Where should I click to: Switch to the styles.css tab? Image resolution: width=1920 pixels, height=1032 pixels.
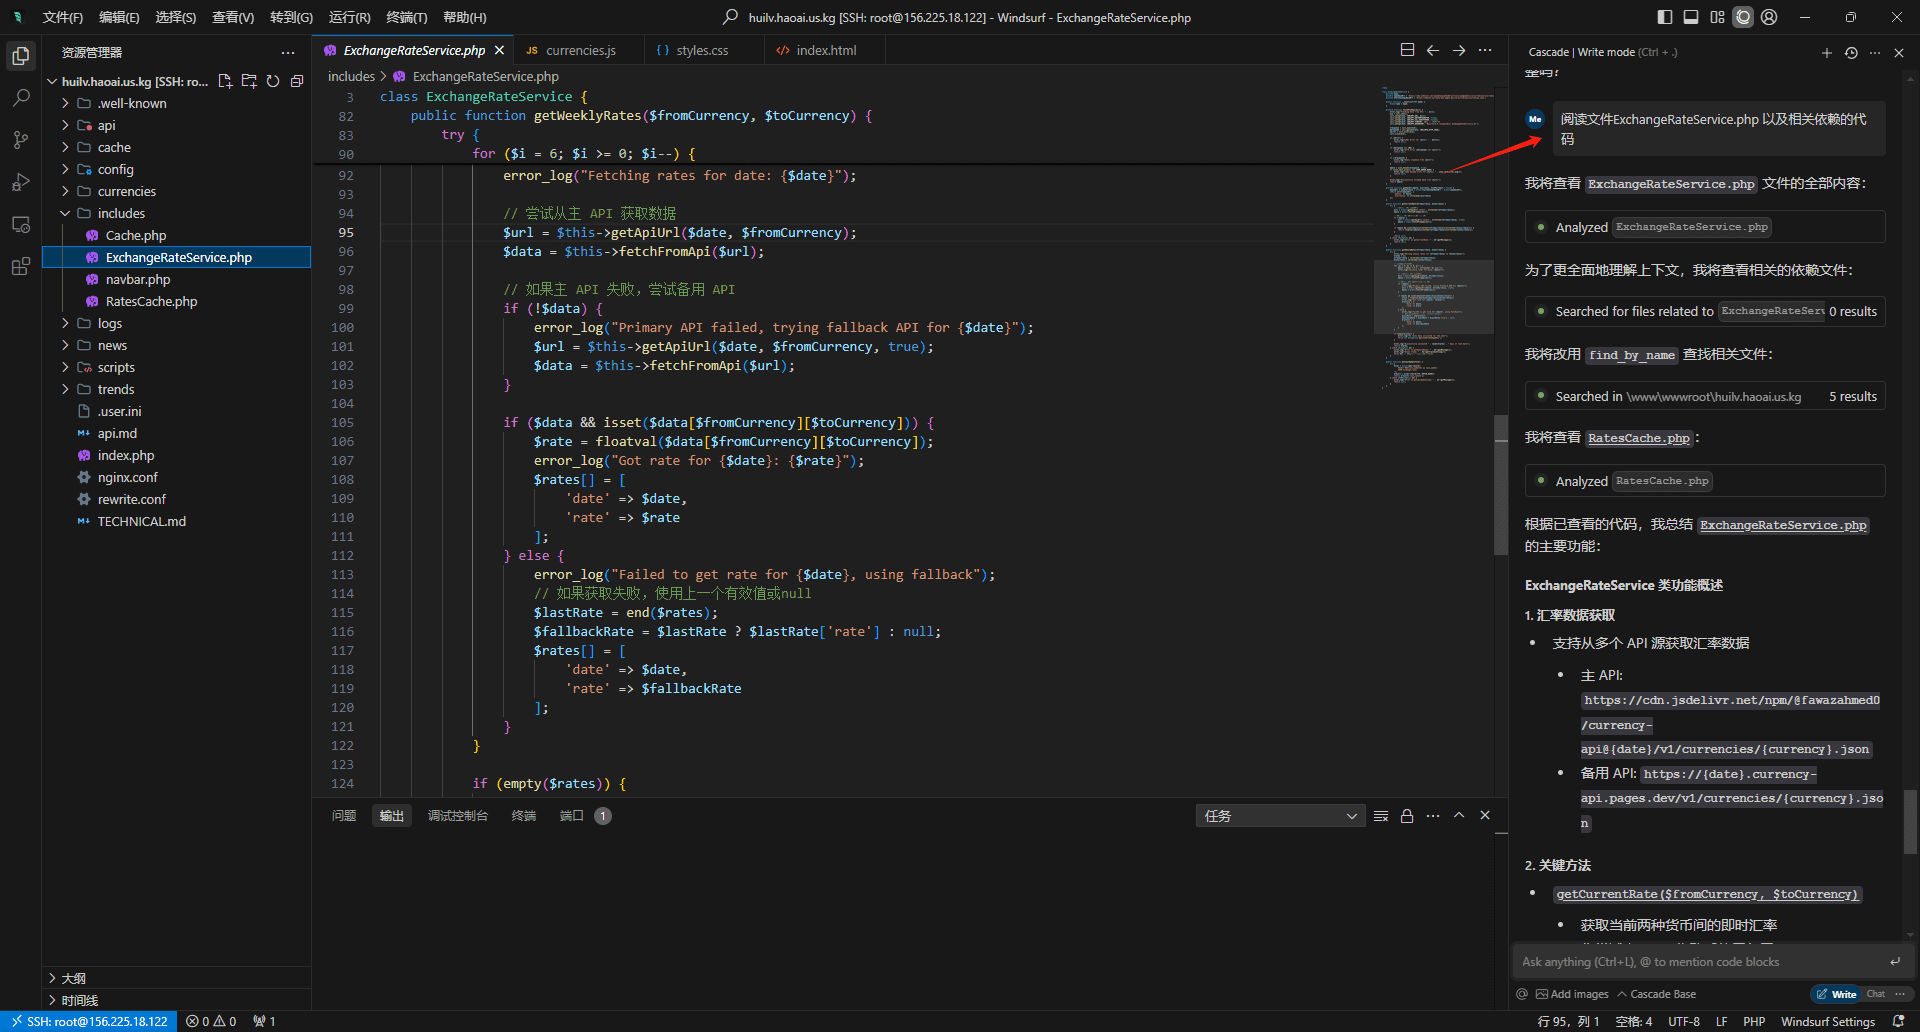coord(702,50)
